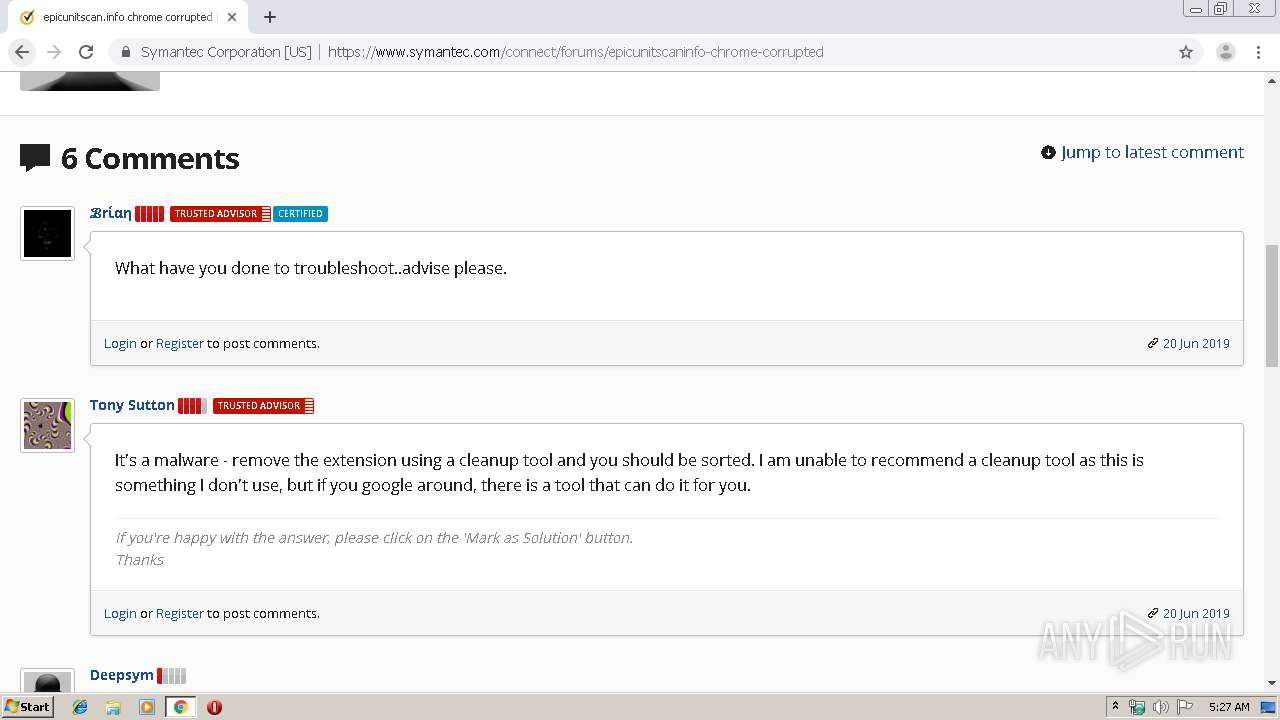Open Brian's profile name link
The width and height of the screenshot is (1280, 720).
point(110,213)
